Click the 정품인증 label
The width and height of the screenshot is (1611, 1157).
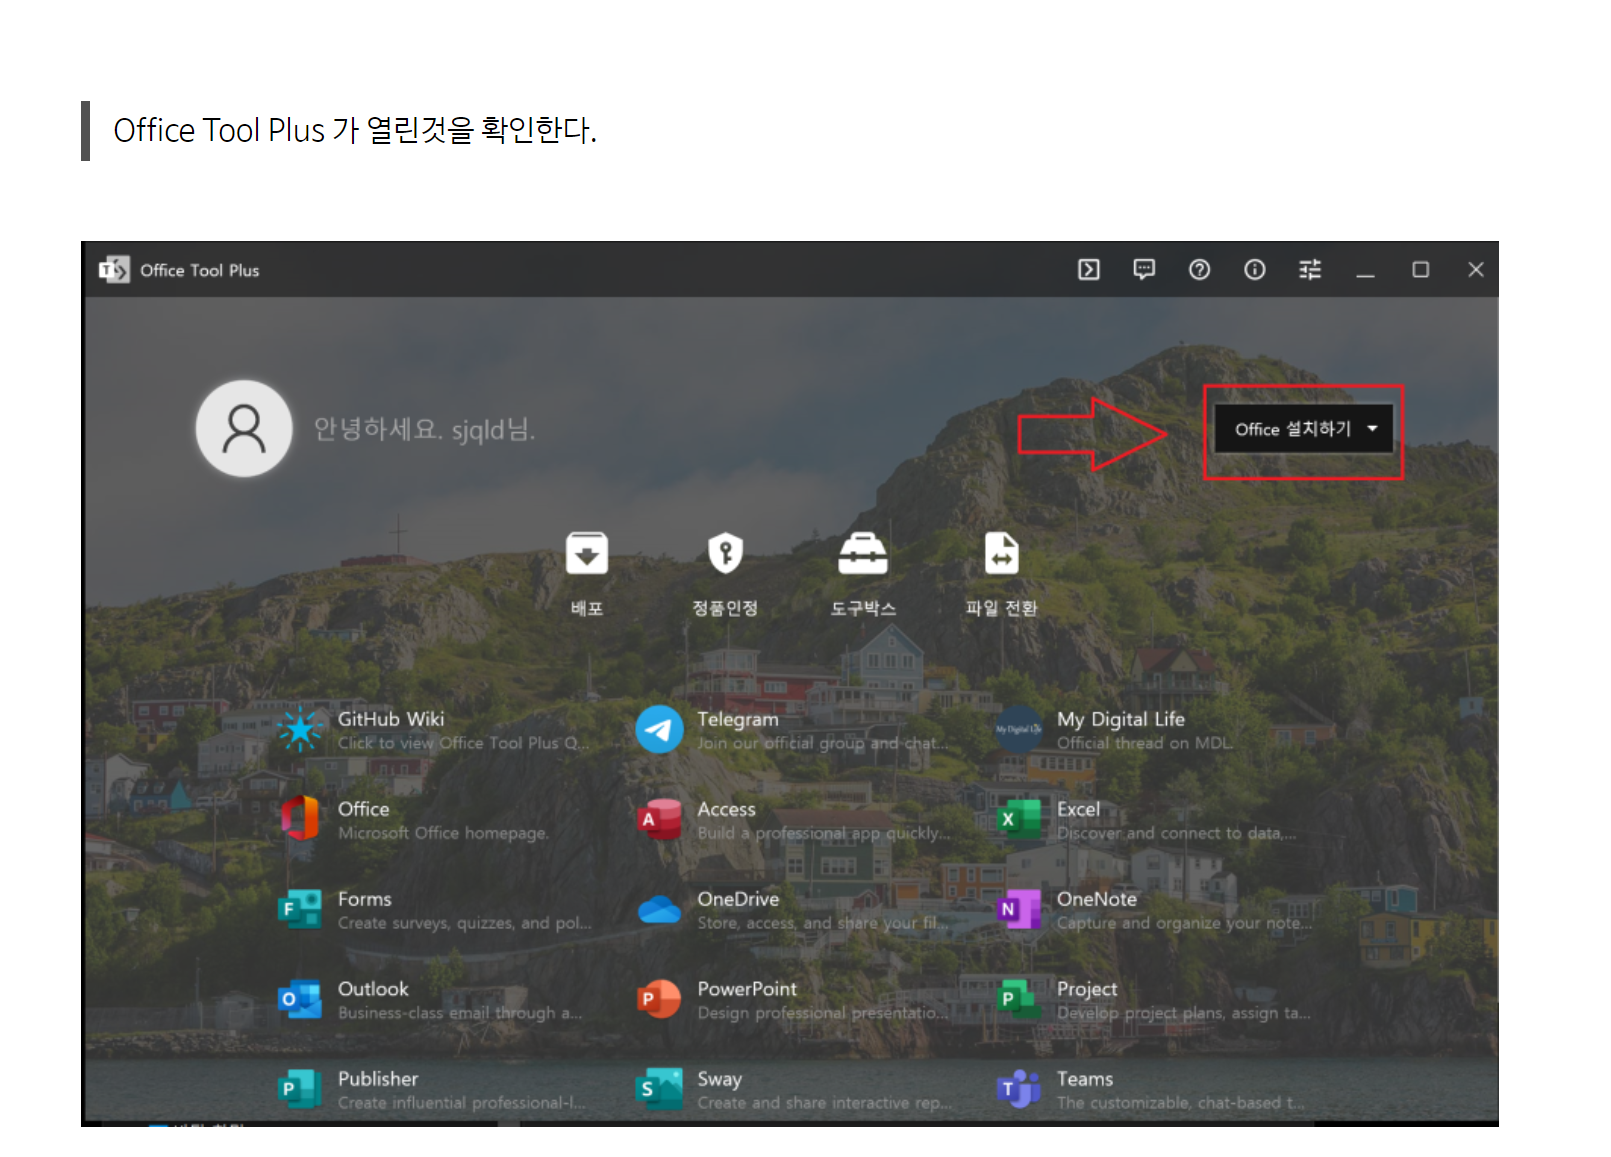tap(725, 608)
